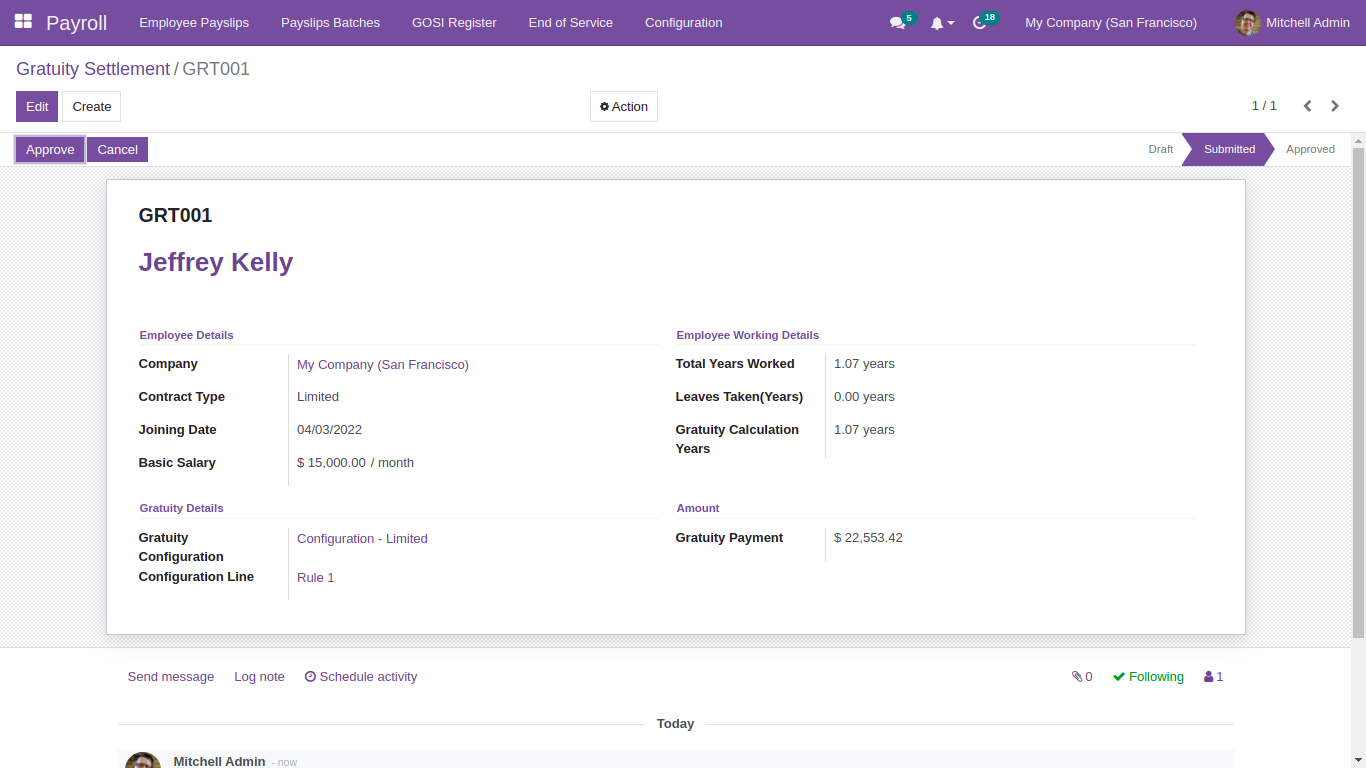Open the activities clock showing 18
Image resolution: width=1366 pixels, height=768 pixels.
[x=979, y=22]
